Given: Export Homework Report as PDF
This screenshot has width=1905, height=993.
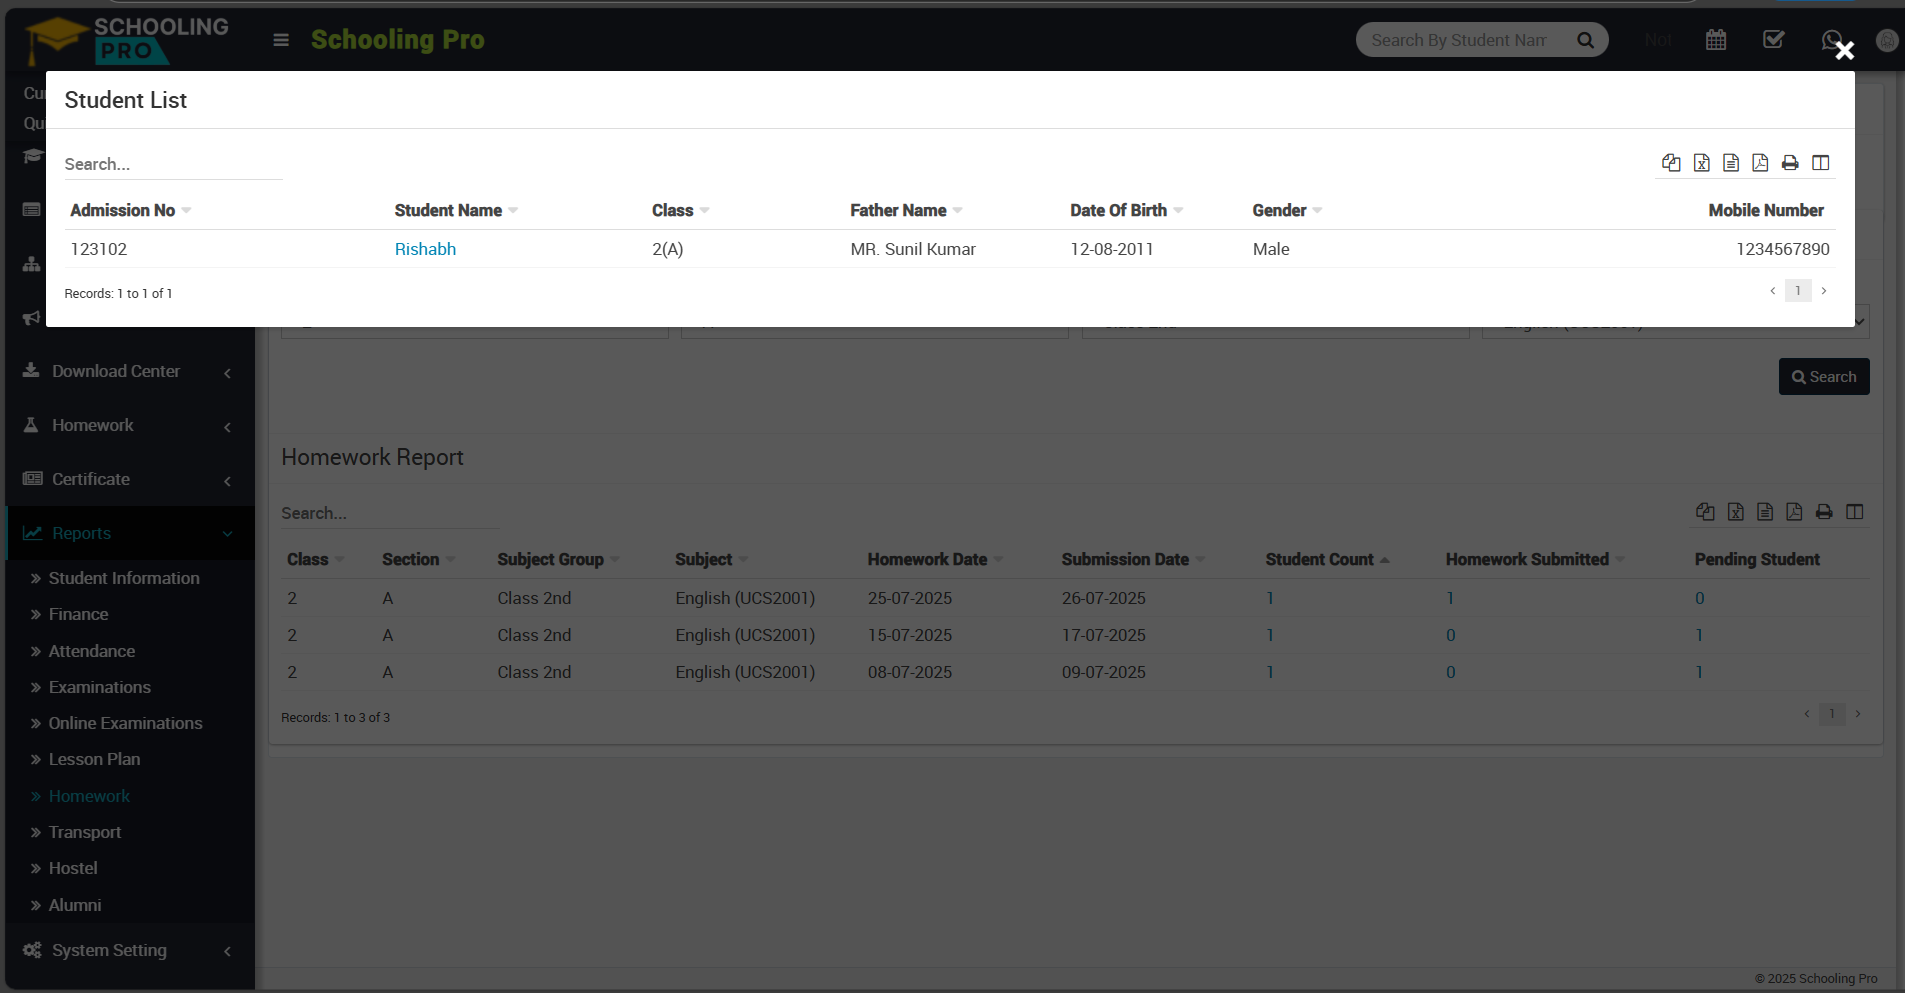Looking at the screenshot, I should [1794, 512].
